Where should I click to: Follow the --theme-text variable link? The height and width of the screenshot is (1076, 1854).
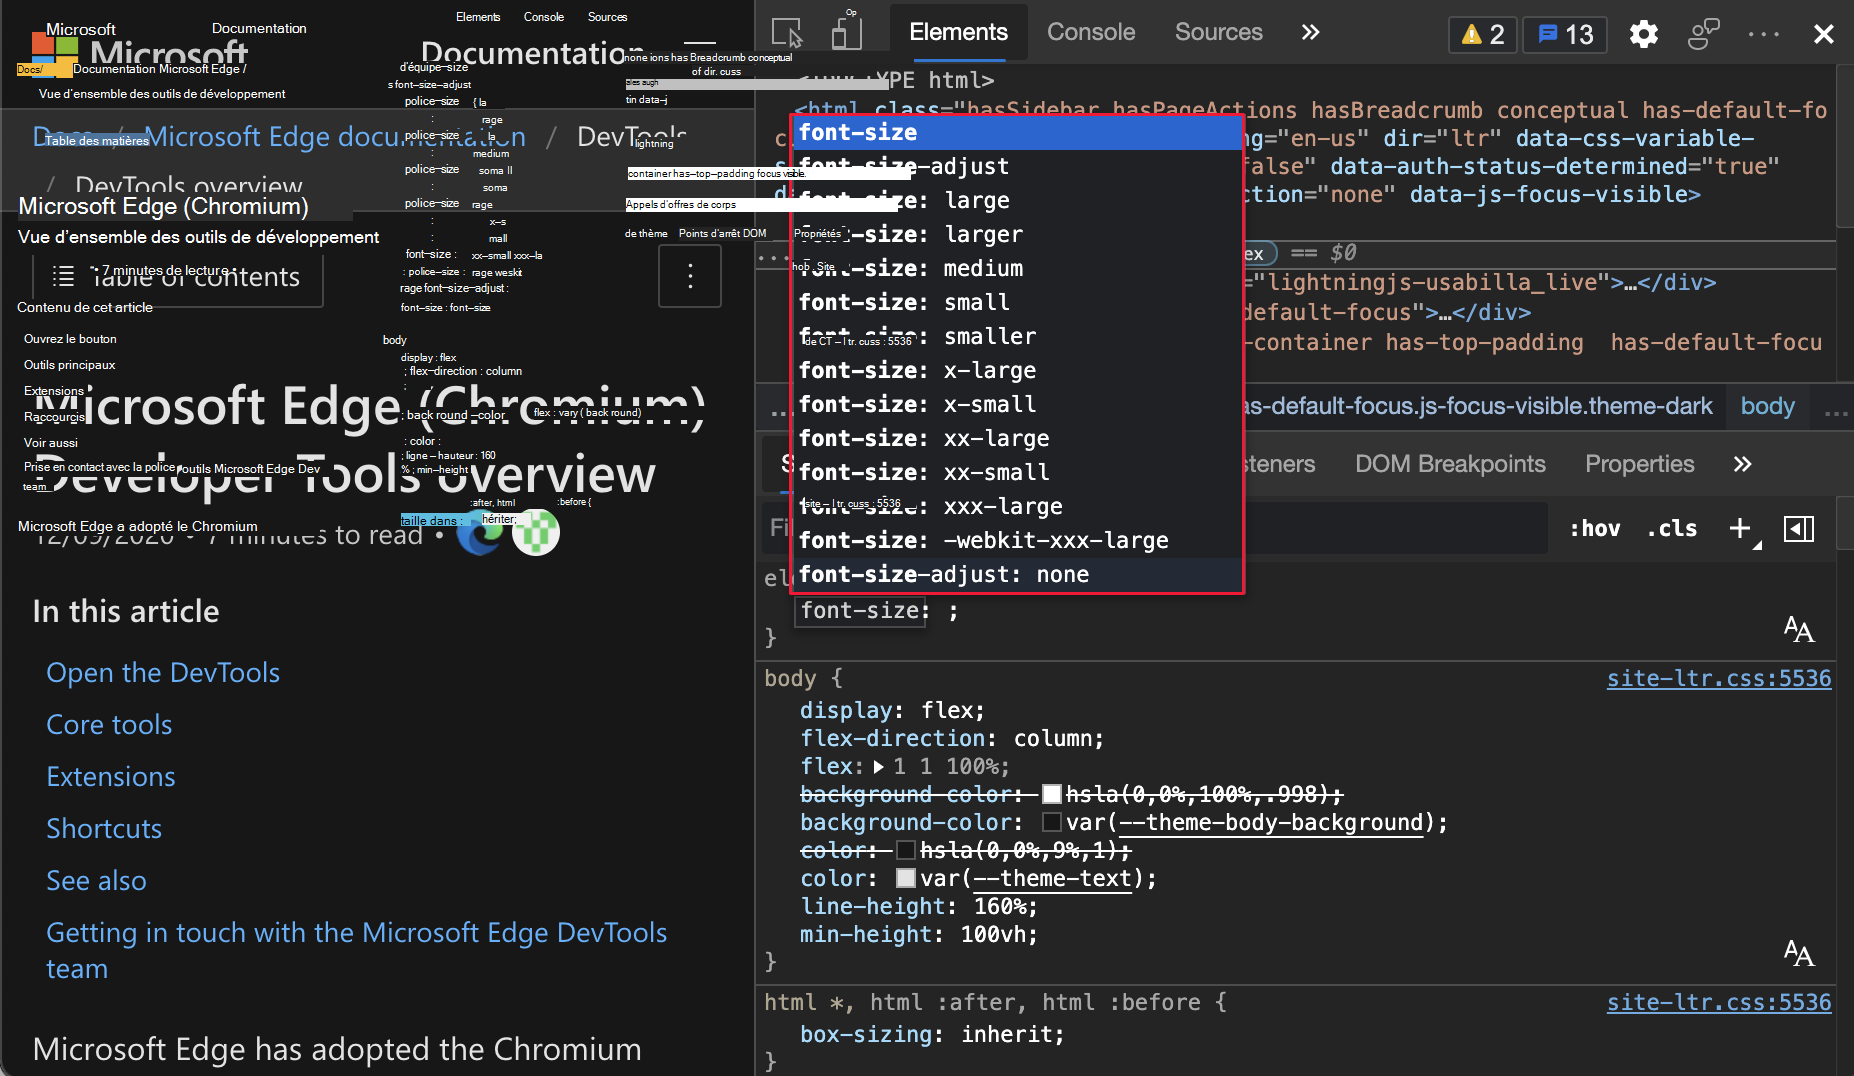pos(1052,878)
